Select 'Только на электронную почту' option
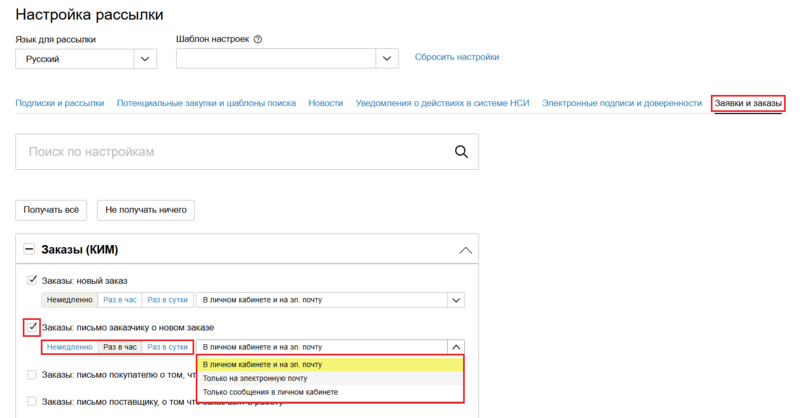Viewport: 800px width, 418px height. [255, 379]
